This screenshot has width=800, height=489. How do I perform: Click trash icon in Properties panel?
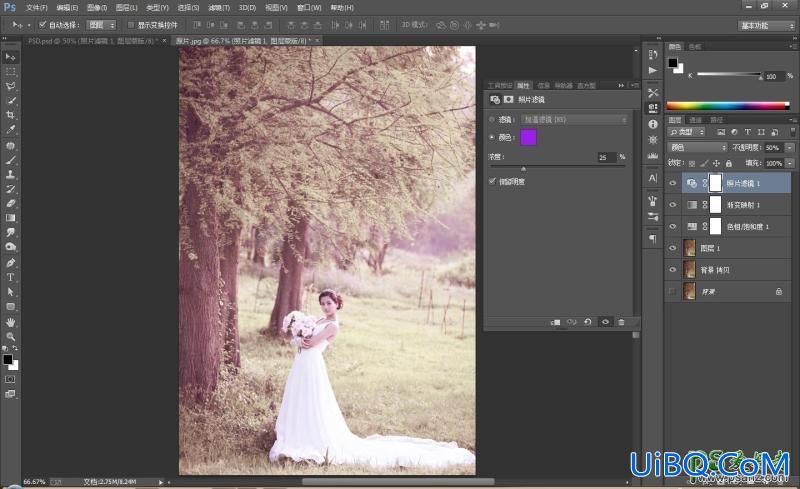point(621,322)
